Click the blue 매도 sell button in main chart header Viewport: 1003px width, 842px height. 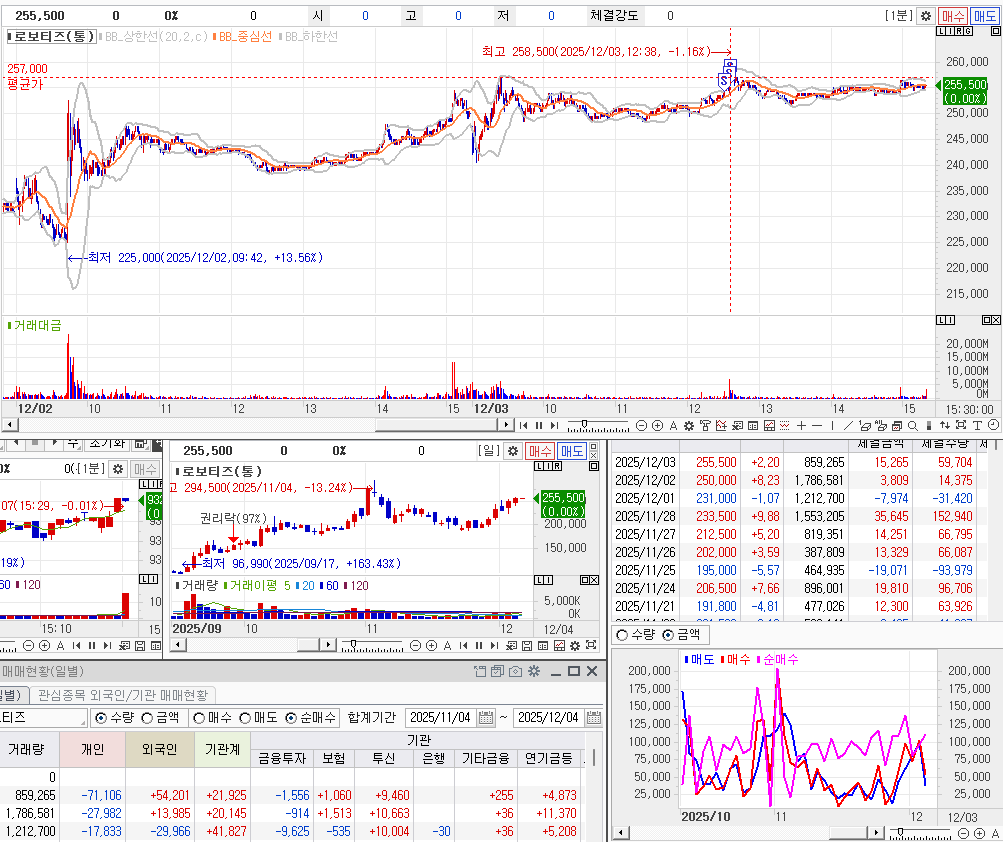pos(984,16)
